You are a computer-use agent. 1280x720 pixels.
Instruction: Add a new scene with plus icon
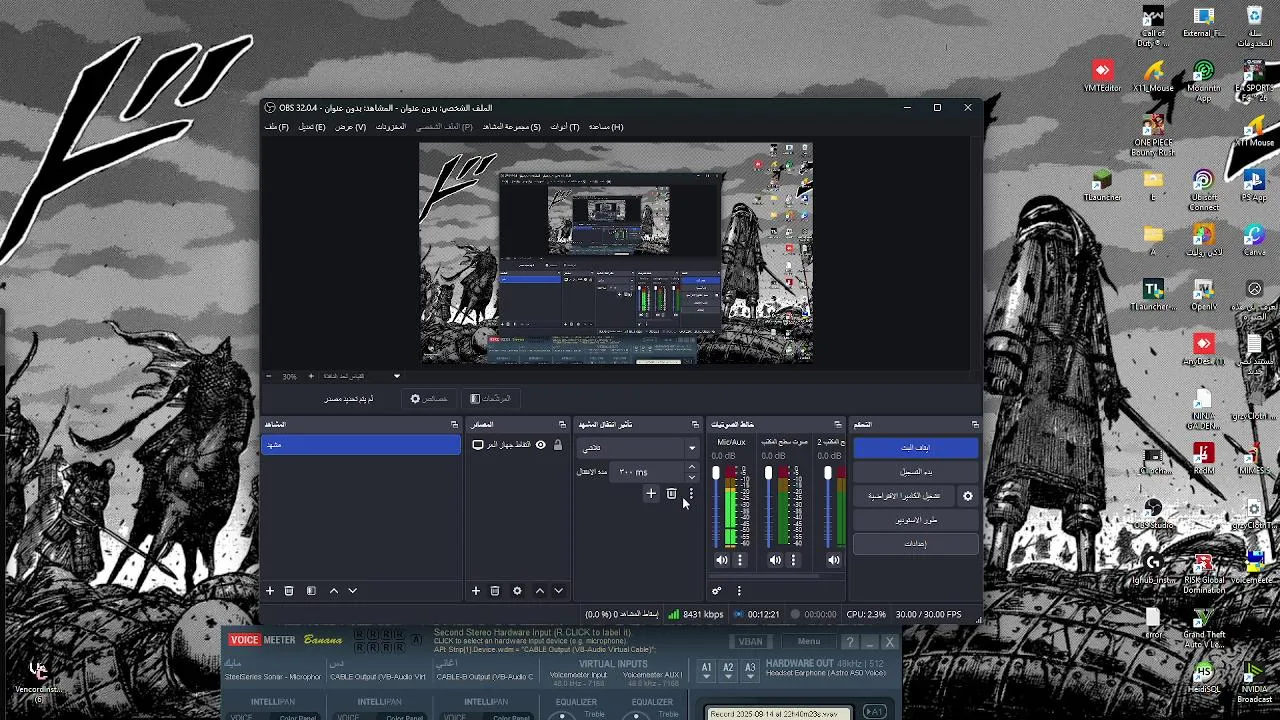[270, 591]
